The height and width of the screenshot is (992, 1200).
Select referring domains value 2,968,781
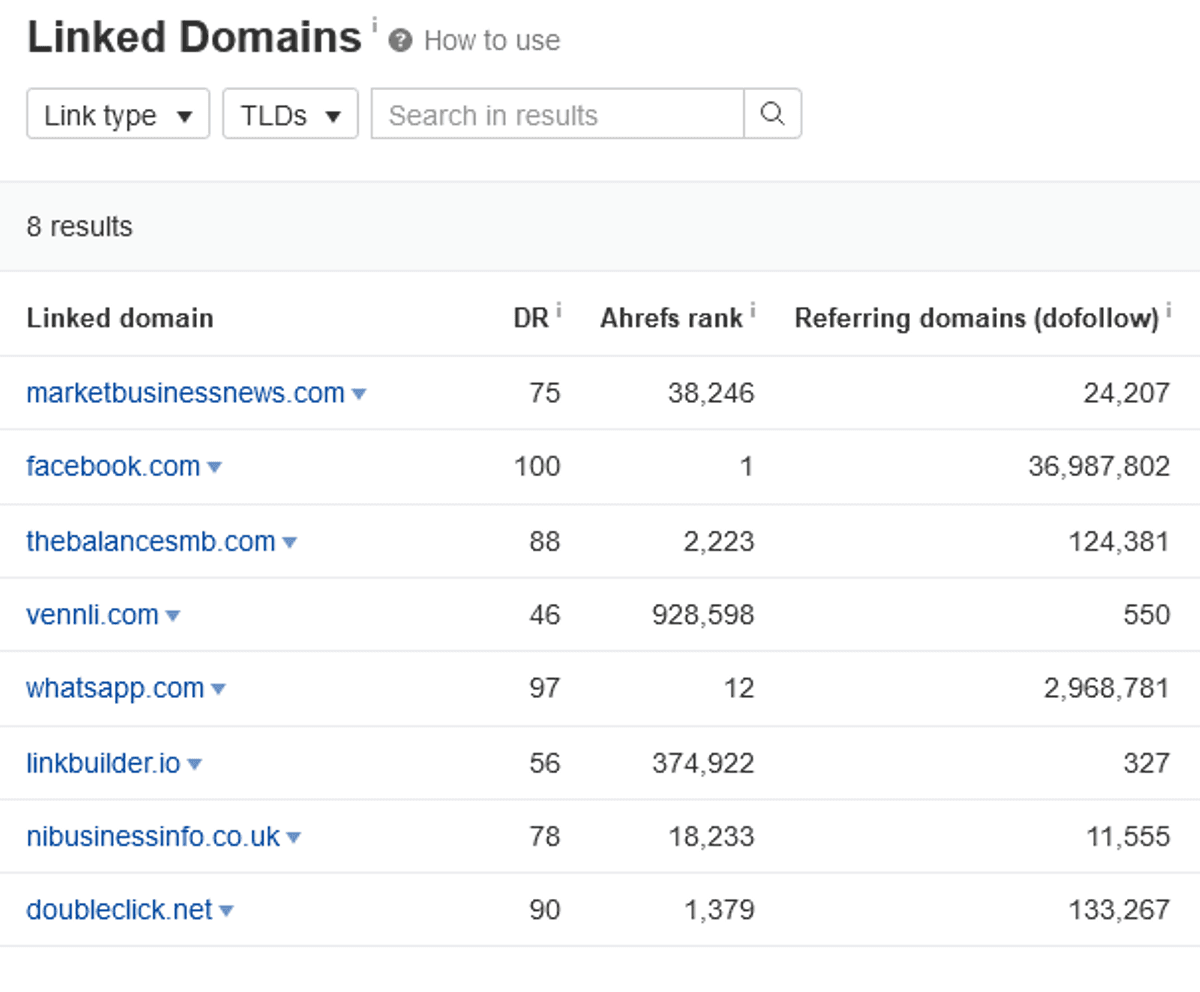pos(1107,688)
